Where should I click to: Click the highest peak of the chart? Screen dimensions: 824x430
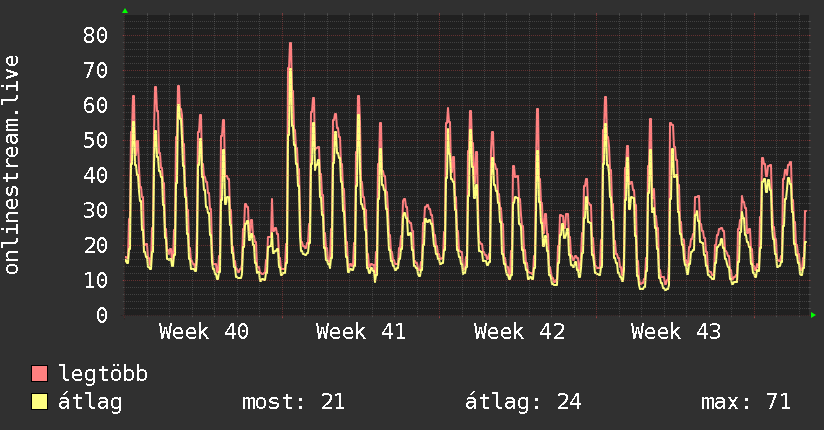(290, 44)
